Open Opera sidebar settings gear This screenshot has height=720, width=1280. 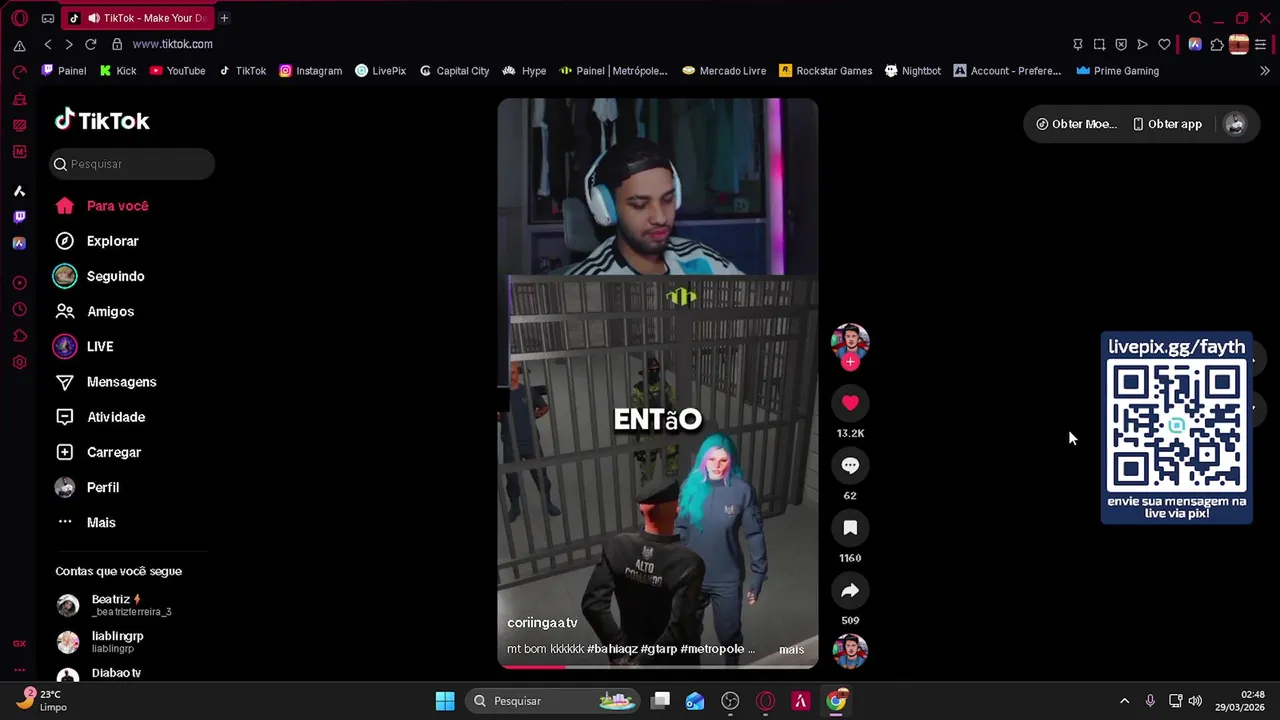[19, 362]
